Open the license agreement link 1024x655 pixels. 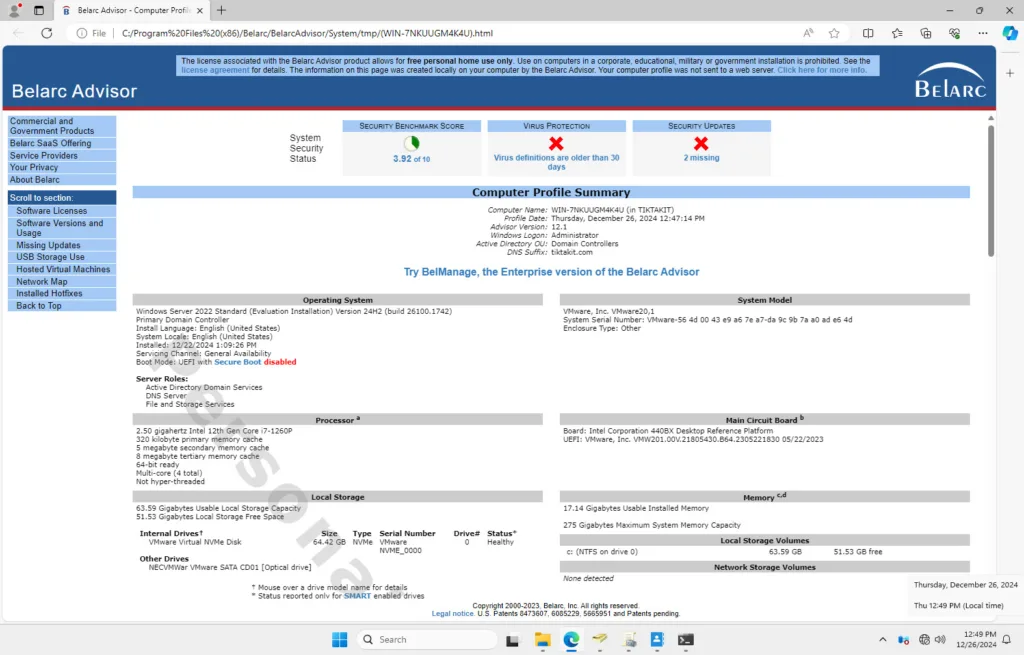215,70
